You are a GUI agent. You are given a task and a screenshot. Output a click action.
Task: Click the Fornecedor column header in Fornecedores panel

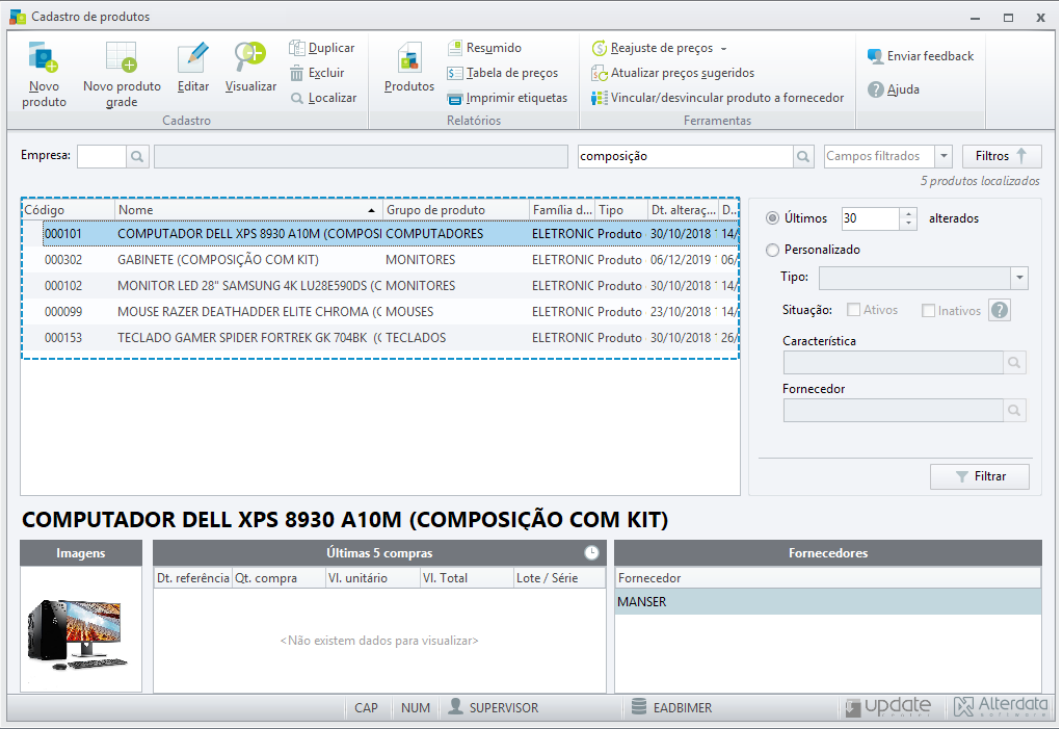(827, 578)
